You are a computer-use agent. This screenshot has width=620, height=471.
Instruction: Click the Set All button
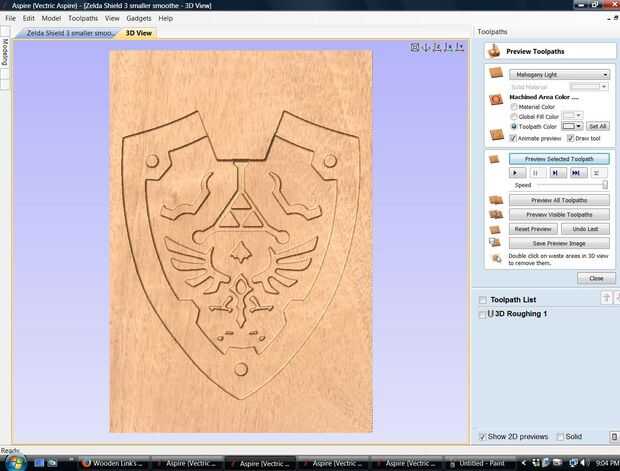597,126
